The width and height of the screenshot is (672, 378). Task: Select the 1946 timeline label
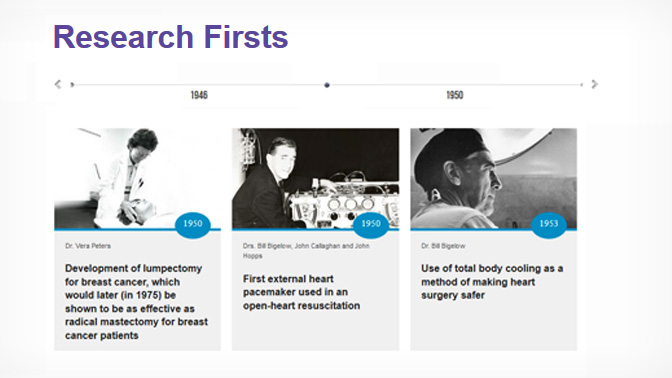point(199,95)
